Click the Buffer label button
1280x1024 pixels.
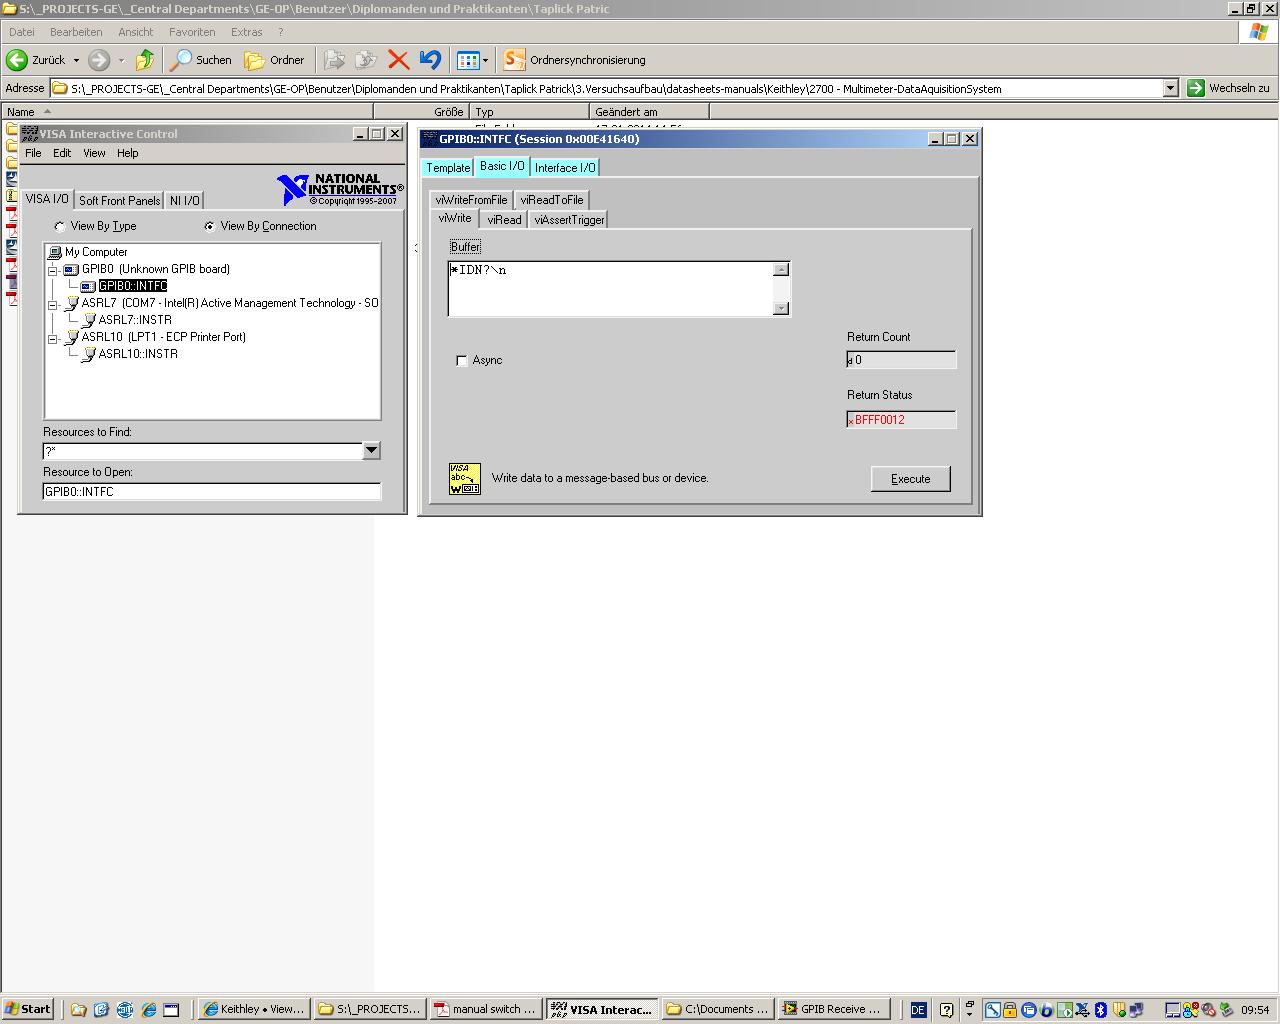[x=465, y=247]
